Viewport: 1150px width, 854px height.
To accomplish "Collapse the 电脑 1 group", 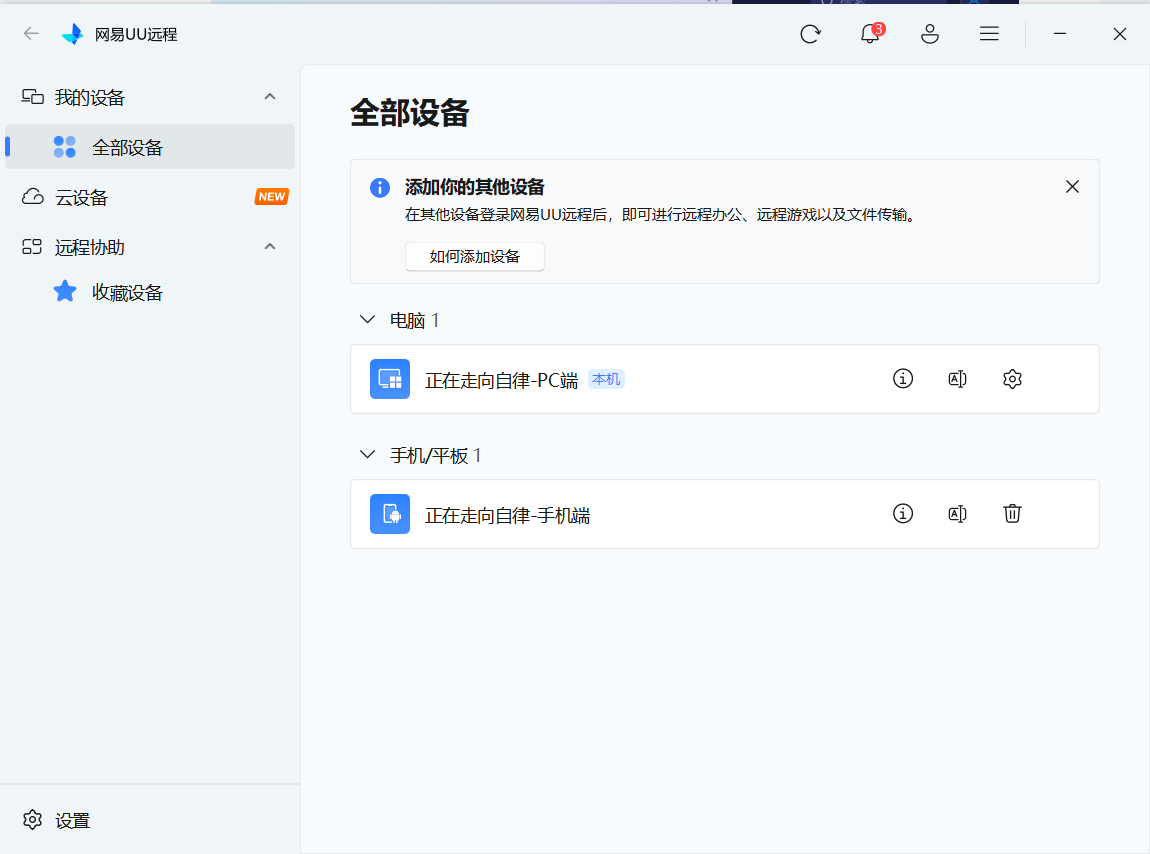I will tap(367, 320).
